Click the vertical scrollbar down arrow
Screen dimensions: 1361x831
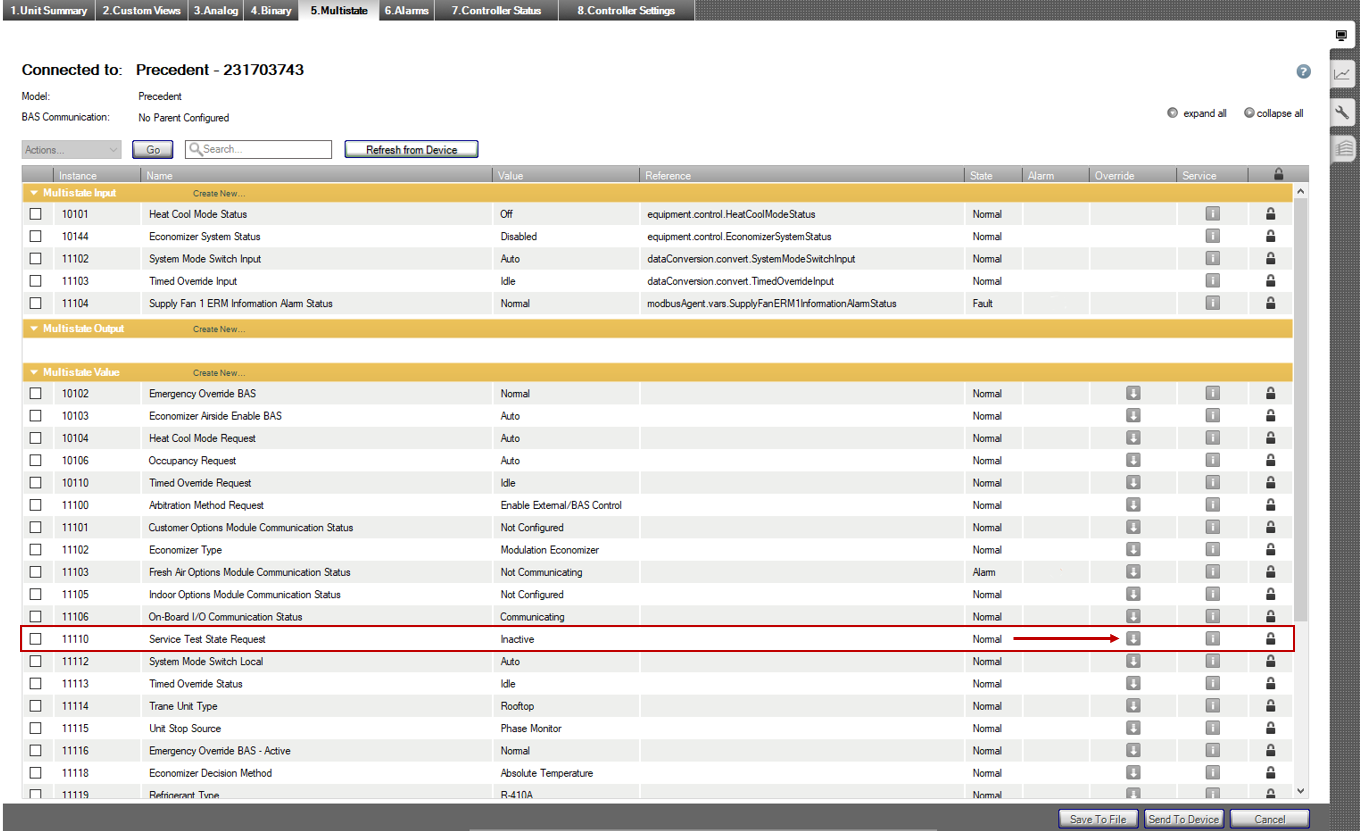(1300, 791)
